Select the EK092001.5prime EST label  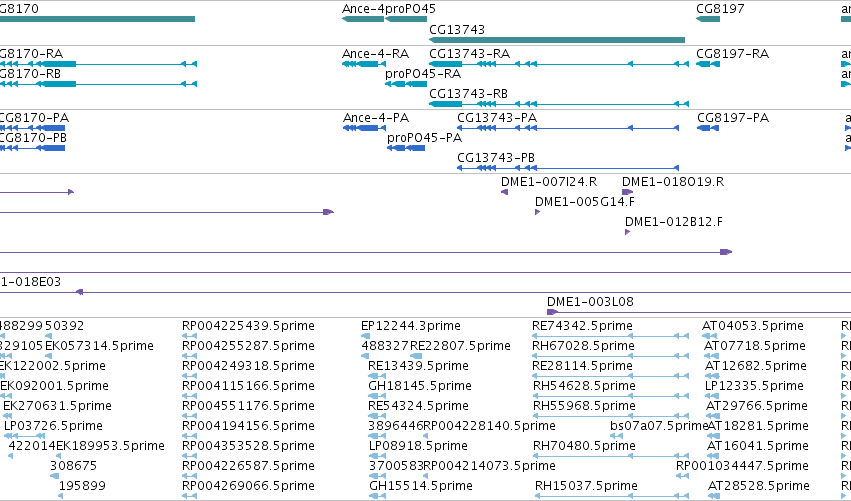(x=54, y=386)
